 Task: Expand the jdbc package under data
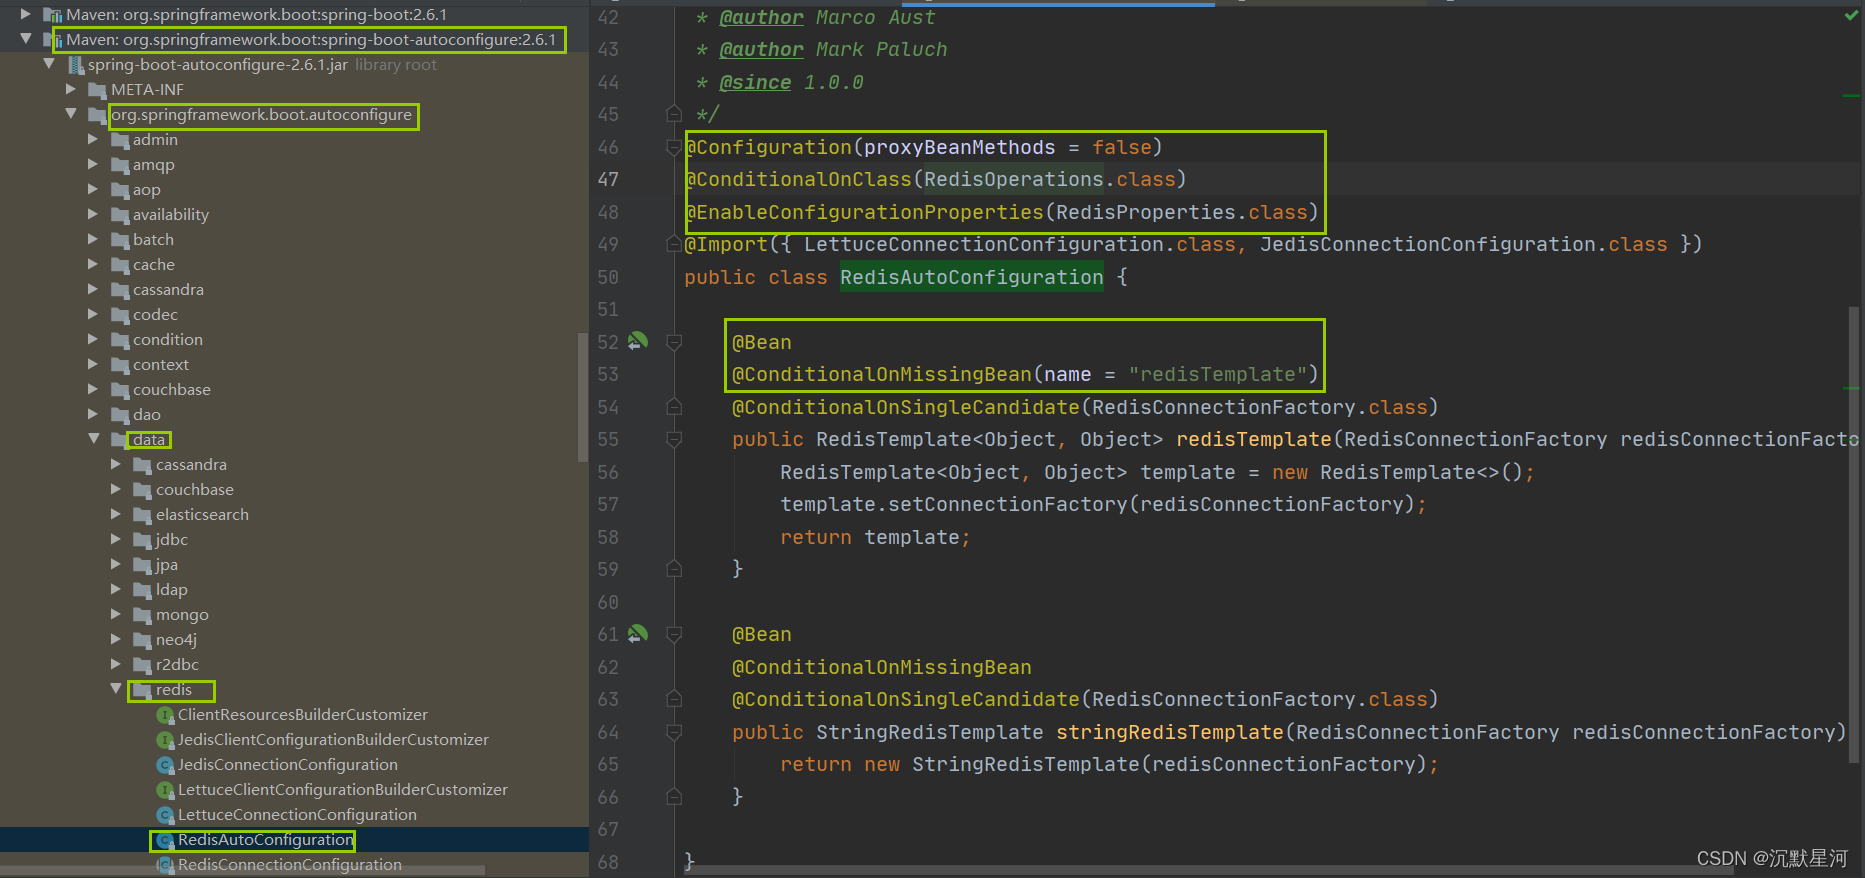116,540
